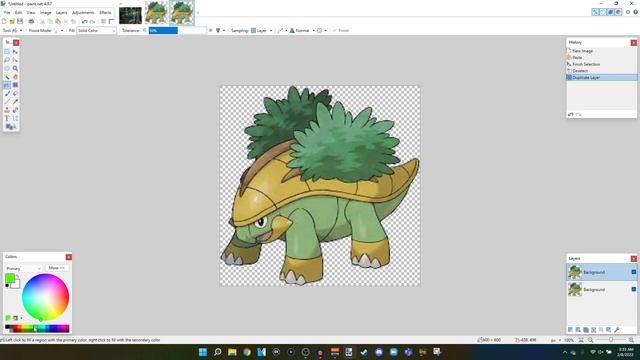Select the Text tool
640x360 pixels.
click(x=7, y=118)
